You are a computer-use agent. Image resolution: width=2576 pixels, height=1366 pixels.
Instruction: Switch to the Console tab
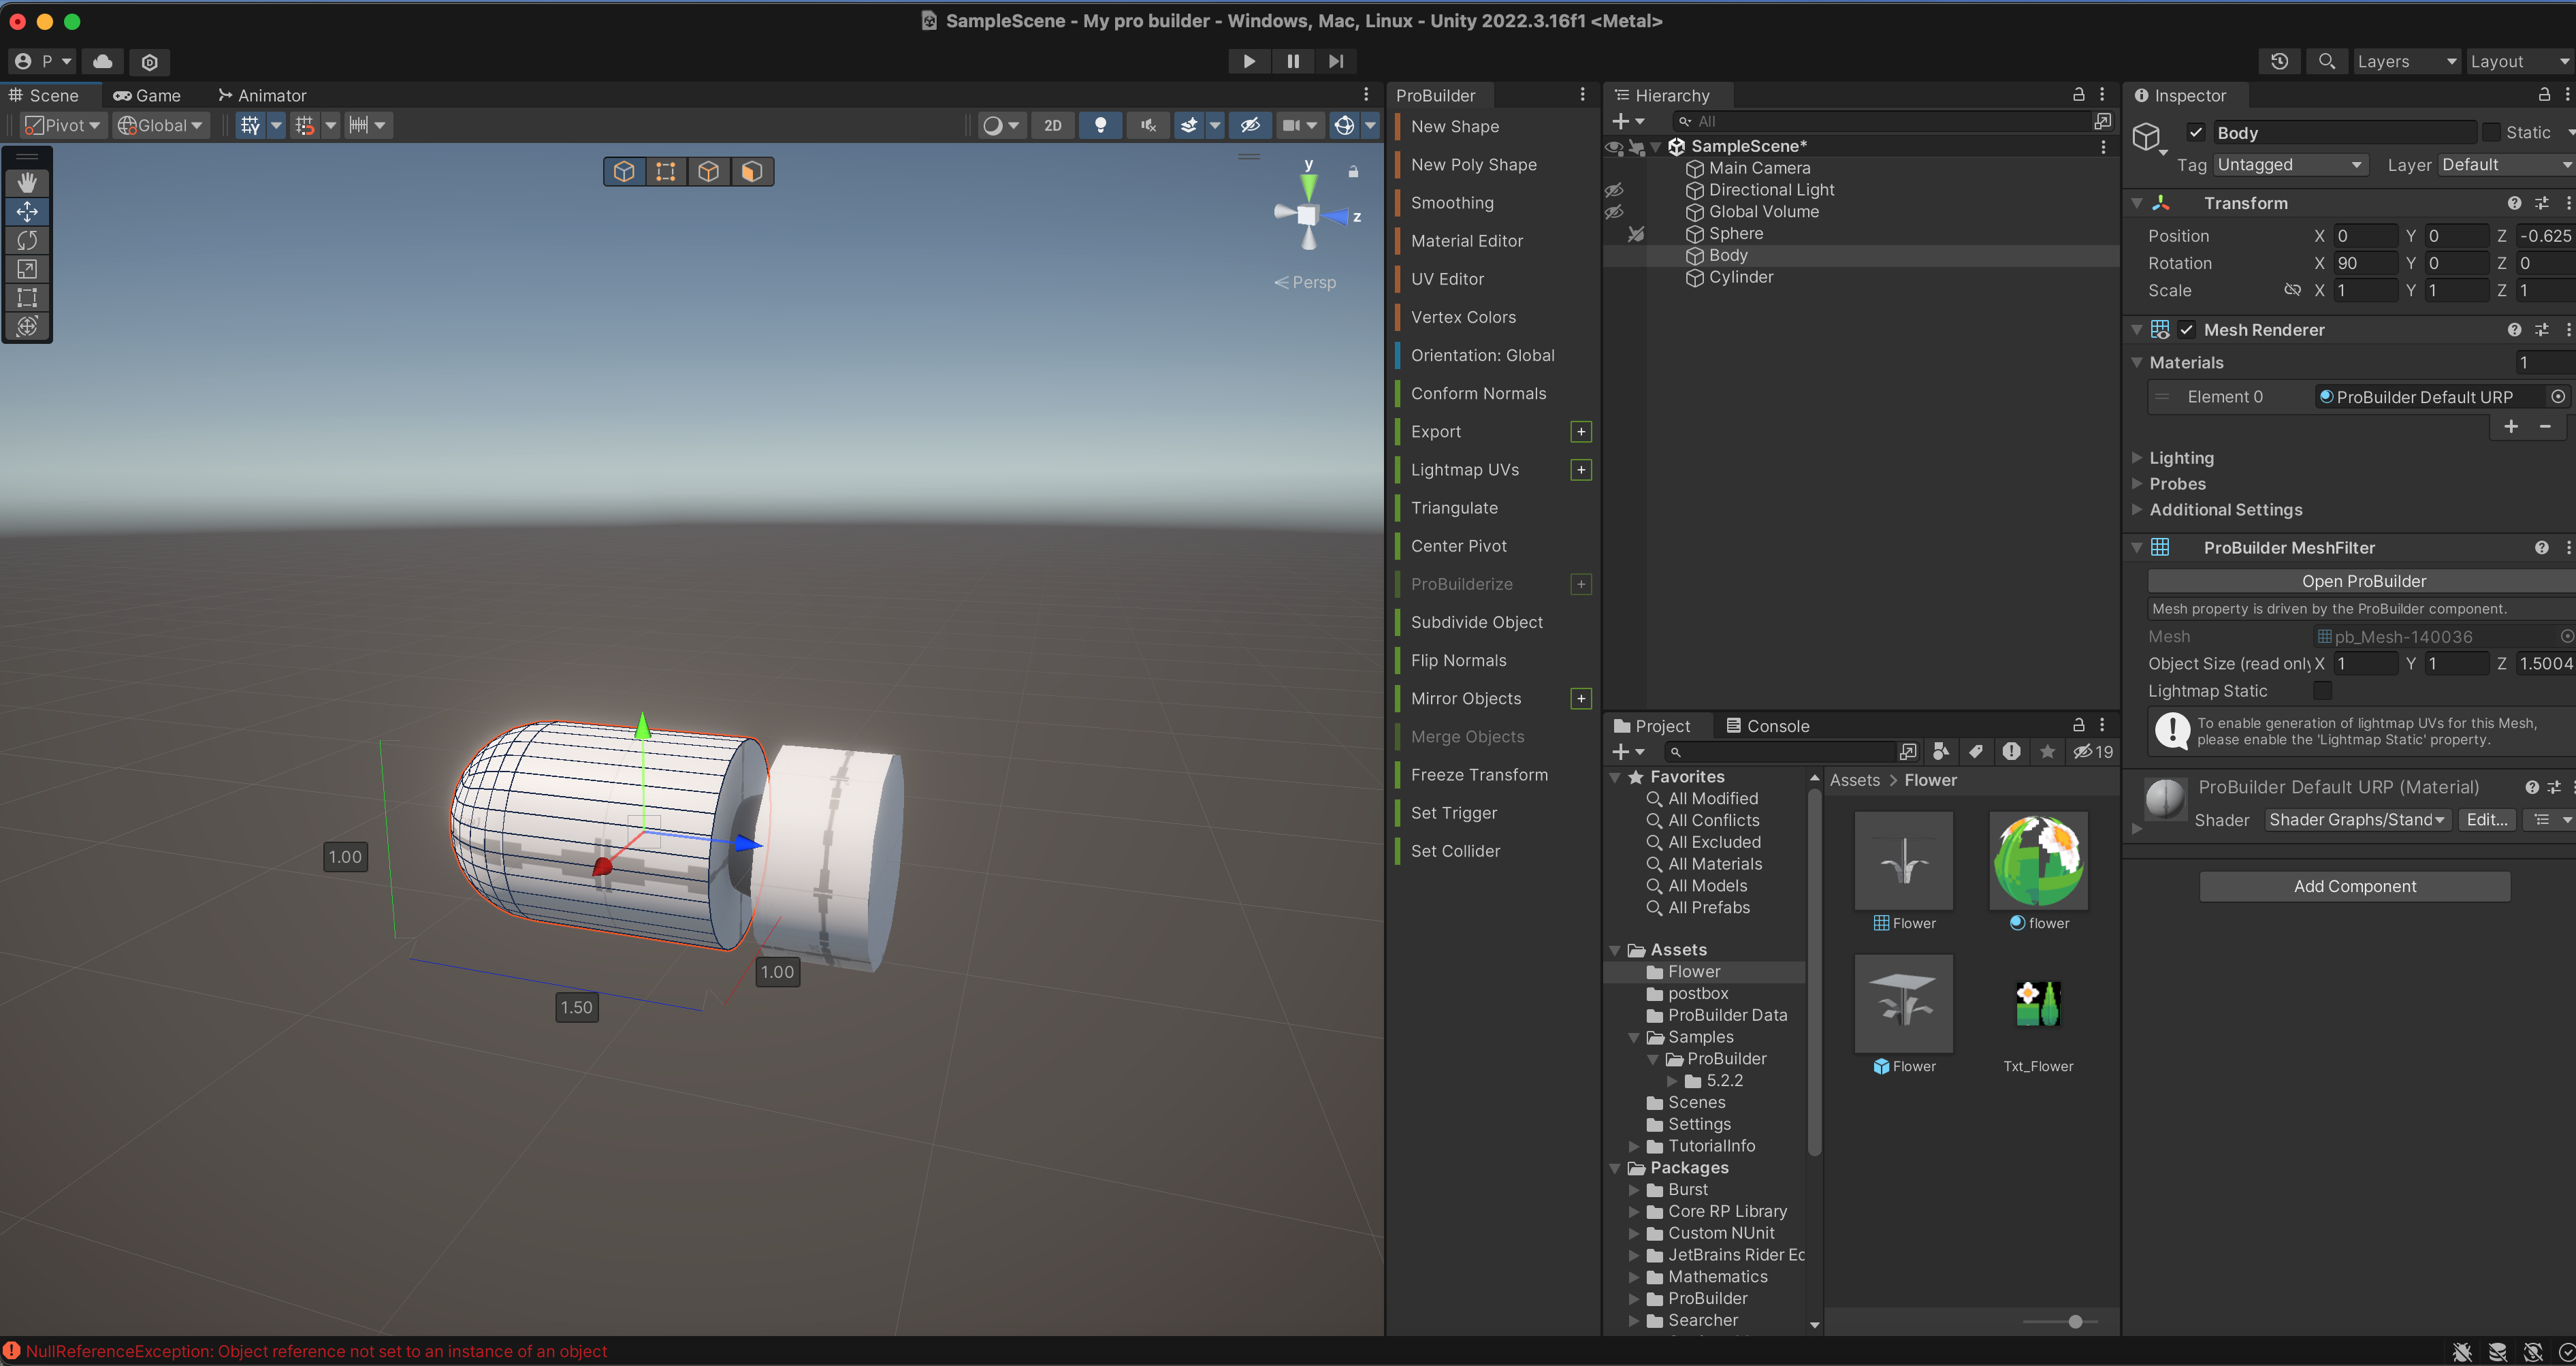coord(1767,726)
